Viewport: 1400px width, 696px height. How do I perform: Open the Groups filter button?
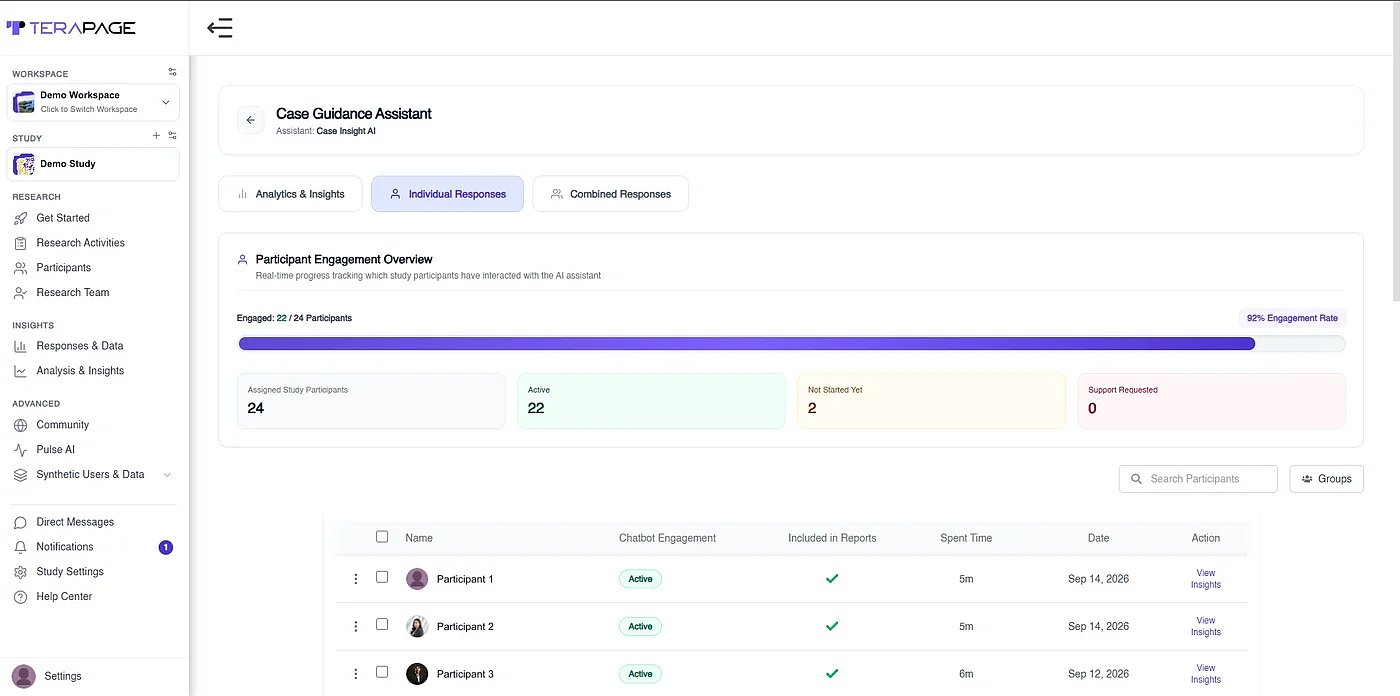[1327, 479]
